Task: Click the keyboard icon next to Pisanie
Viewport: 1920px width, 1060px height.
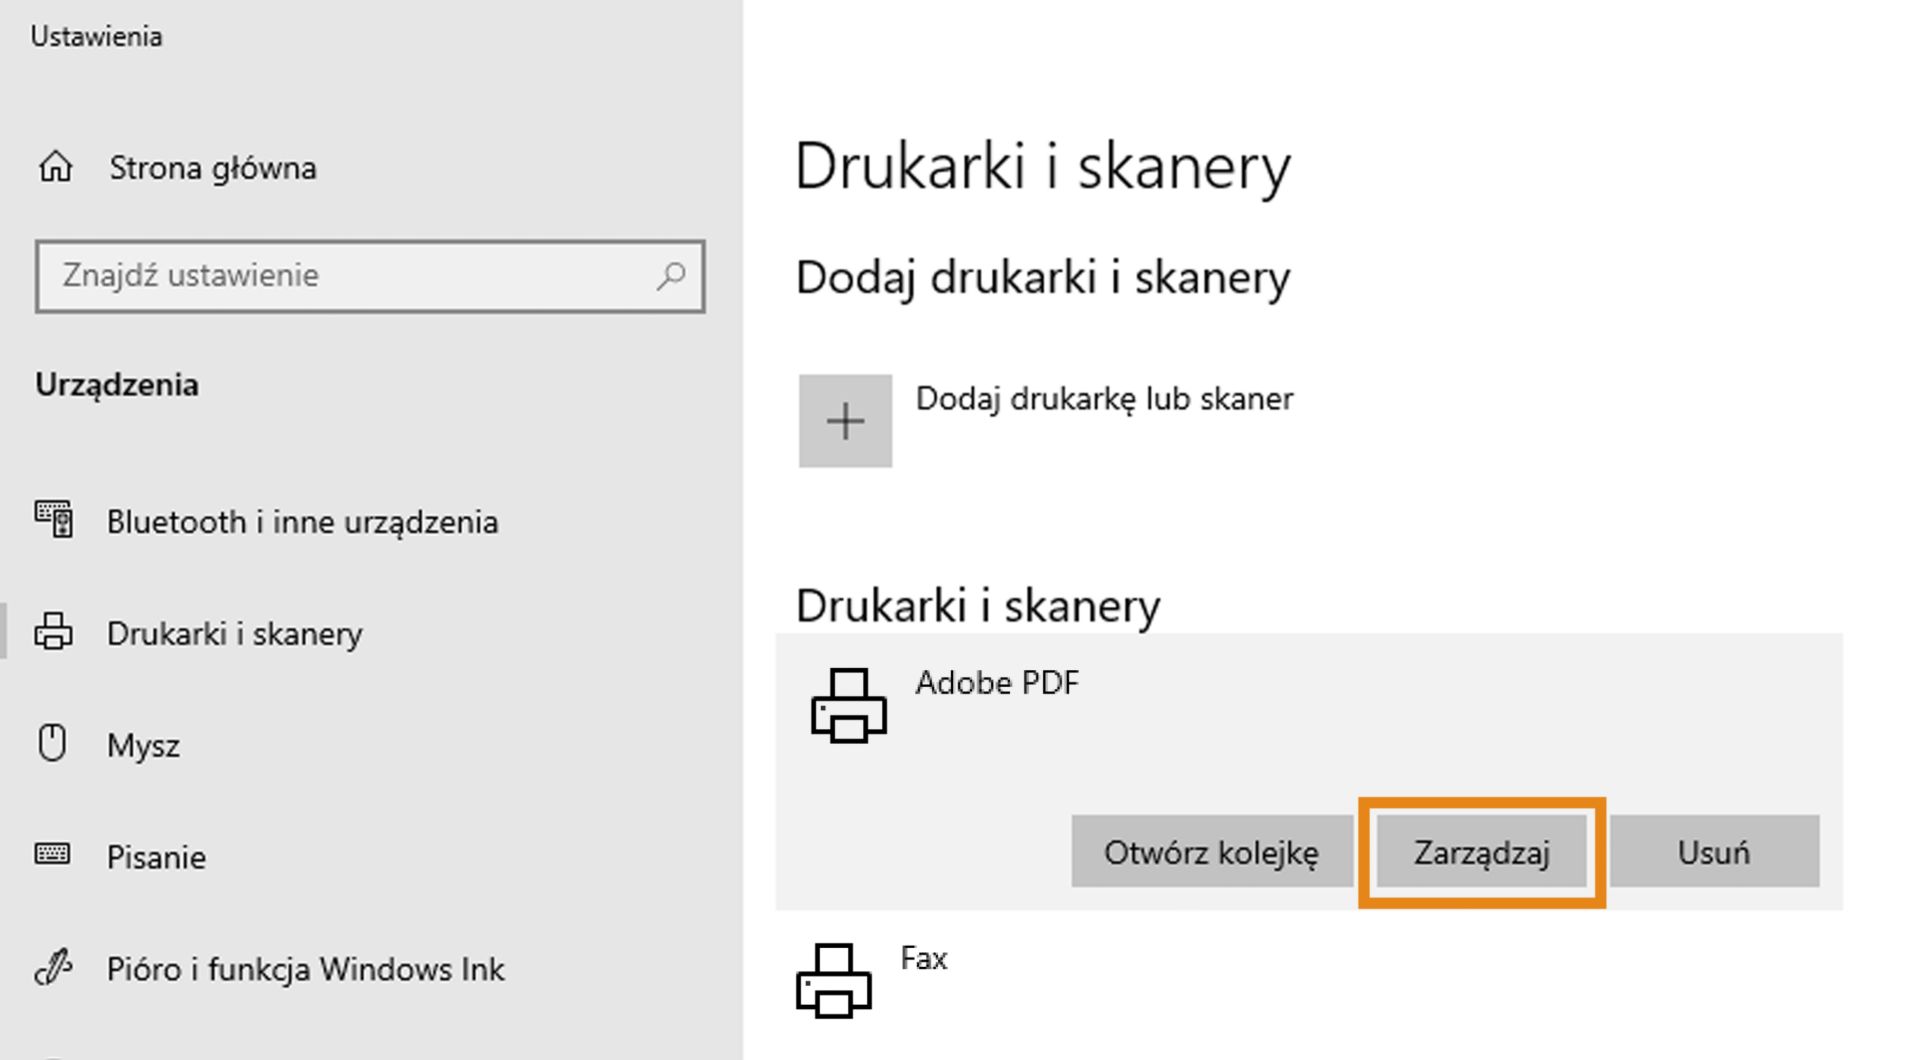Action: point(55,856)
